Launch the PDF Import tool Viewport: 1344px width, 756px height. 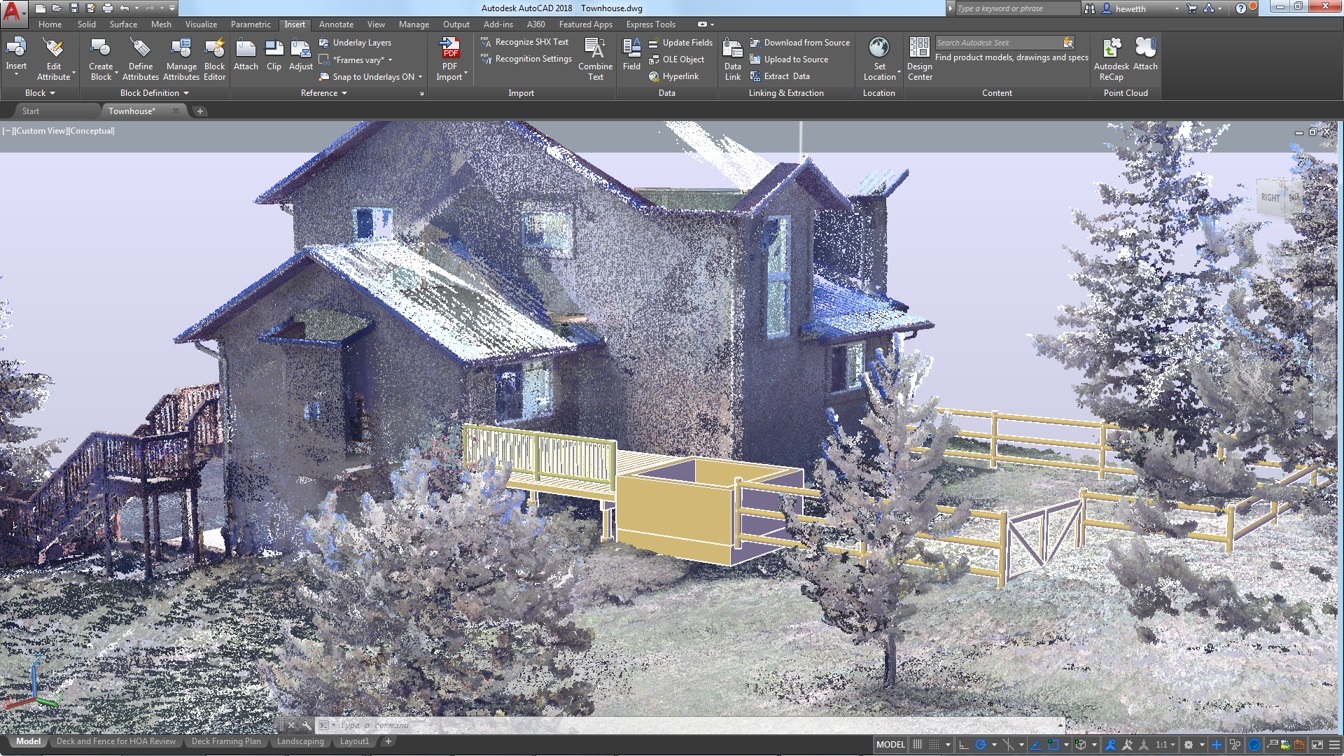coord(449,55)
